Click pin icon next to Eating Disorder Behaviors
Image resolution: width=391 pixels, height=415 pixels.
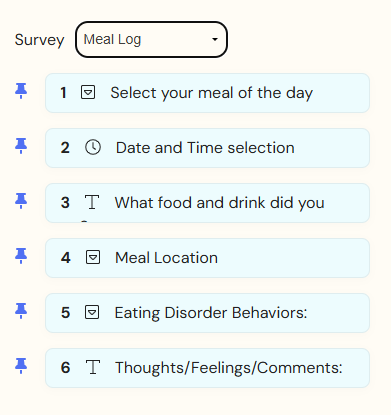click(21, 311)
